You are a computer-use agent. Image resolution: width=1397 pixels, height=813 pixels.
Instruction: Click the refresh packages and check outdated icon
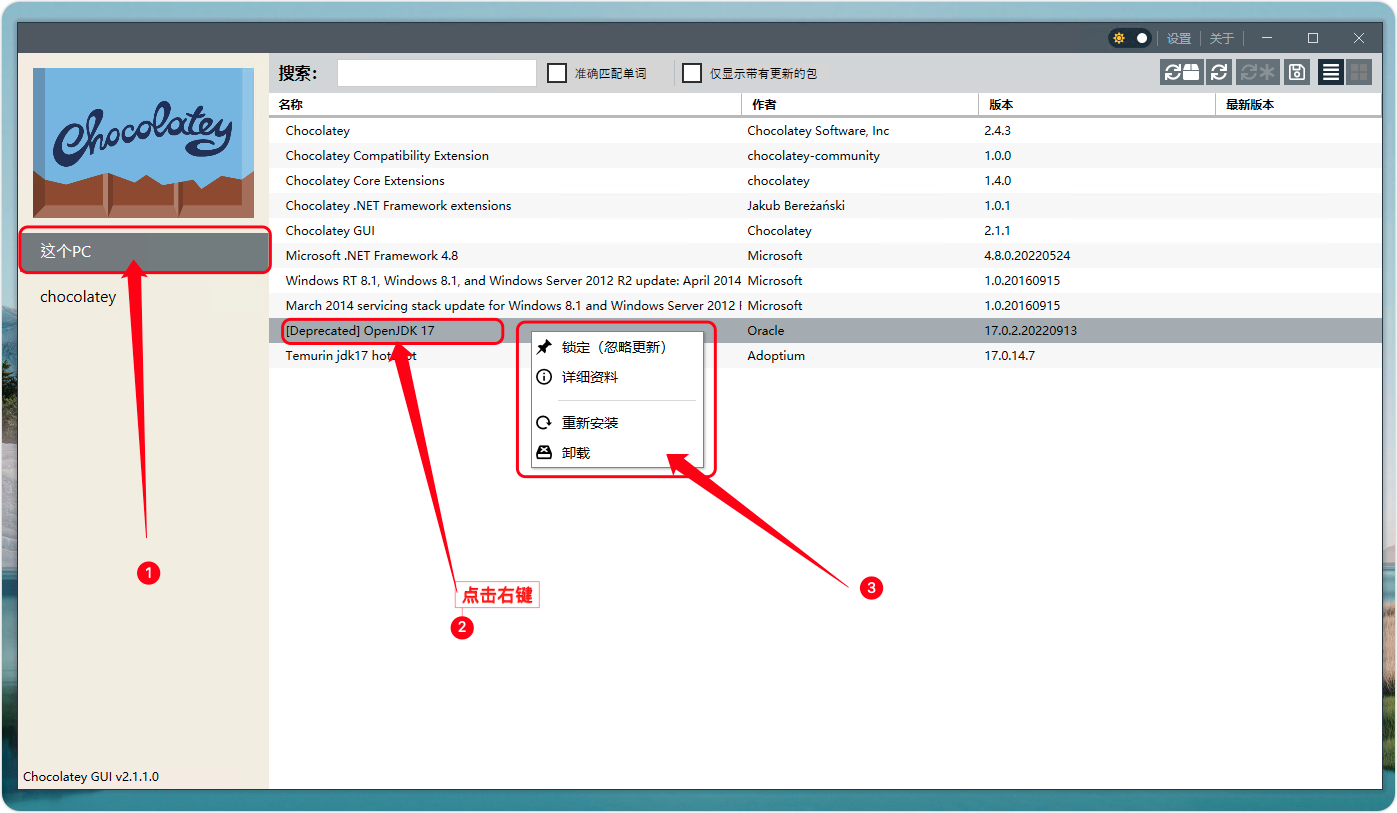(1181, 72)
